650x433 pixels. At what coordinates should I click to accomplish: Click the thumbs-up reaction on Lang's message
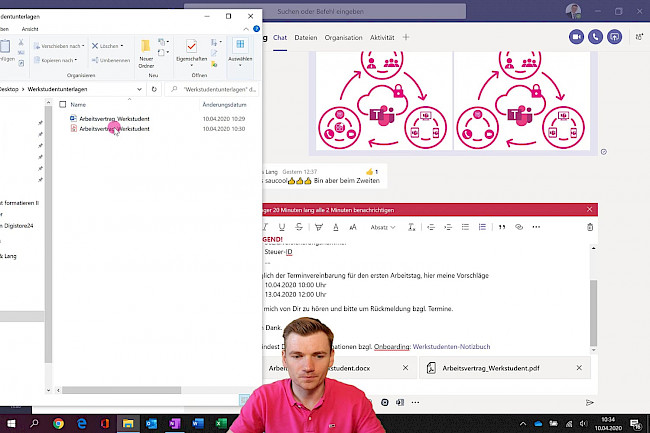[372, 171]
